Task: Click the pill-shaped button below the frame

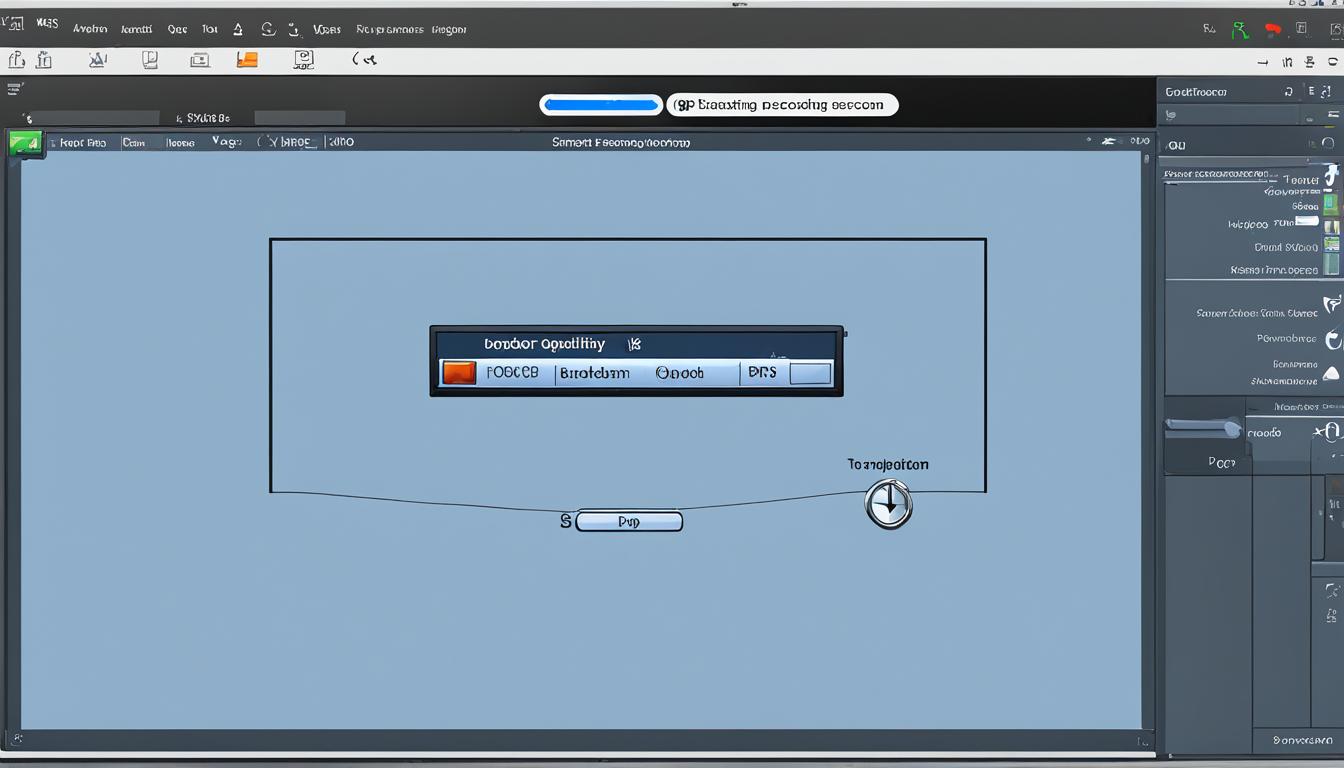Action: pos(629,521)
